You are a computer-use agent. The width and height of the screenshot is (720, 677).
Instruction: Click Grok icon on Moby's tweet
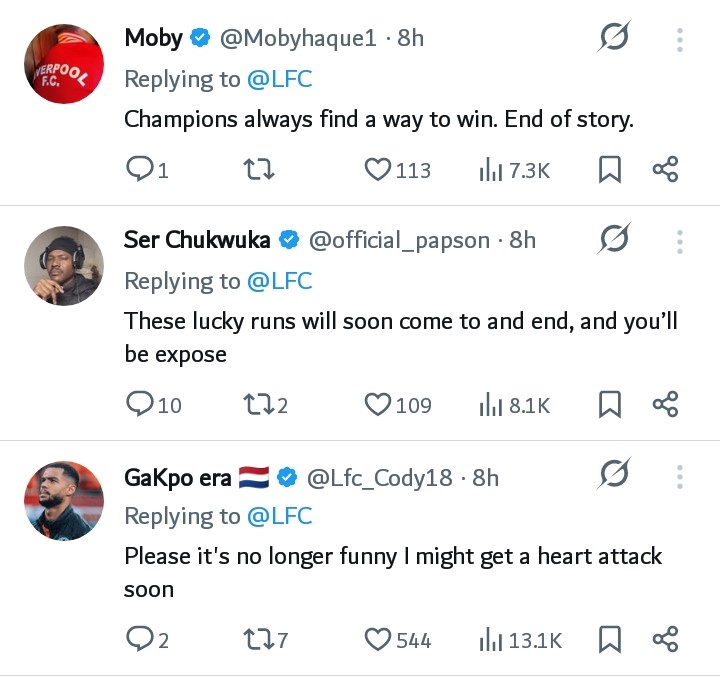(613, 39)
